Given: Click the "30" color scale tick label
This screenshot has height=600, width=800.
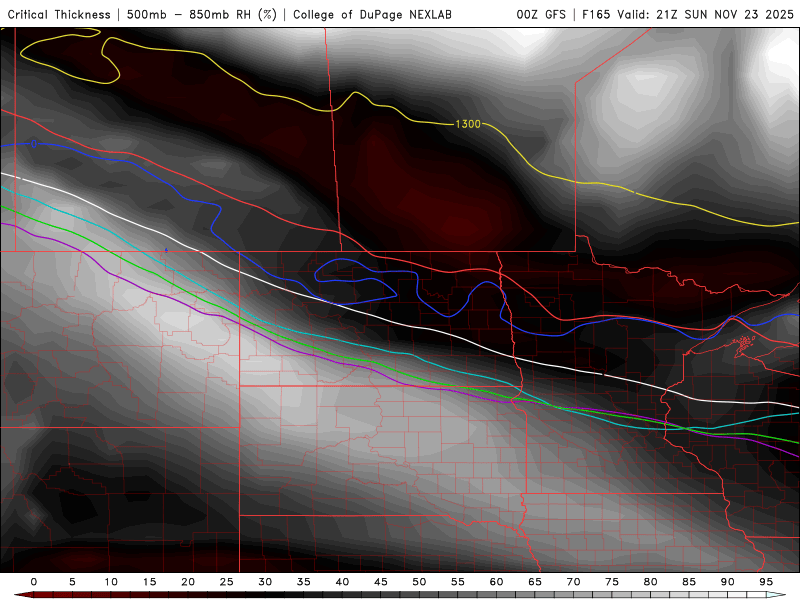Looking at the screenshot, I should click(x=265, y=582).
